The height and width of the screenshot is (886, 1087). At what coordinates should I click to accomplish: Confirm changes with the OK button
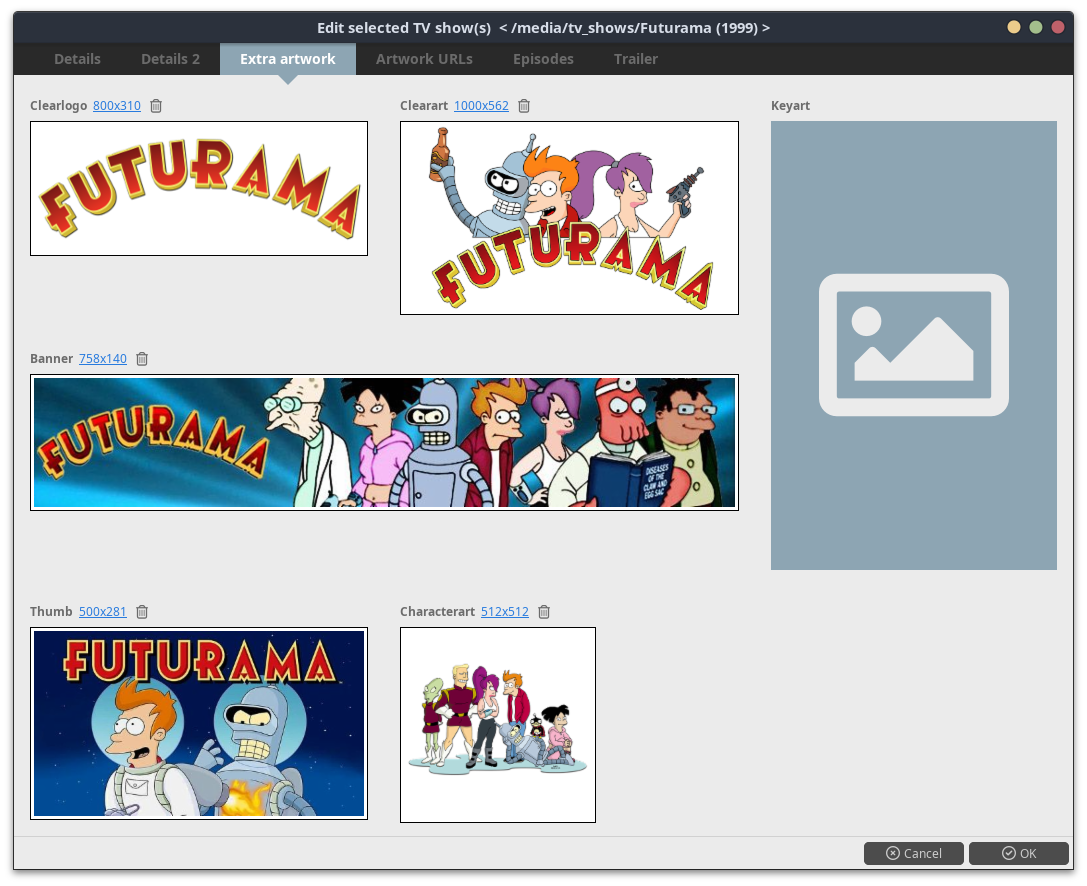click(1019, 853)
